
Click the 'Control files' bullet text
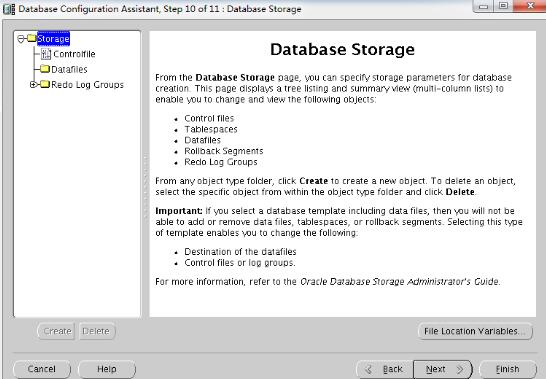(209, 118)
